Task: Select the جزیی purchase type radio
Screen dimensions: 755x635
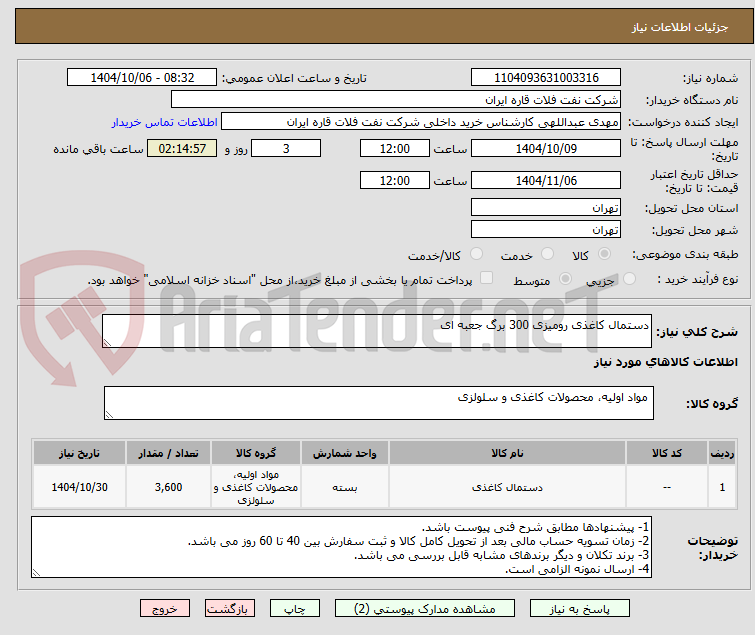Action: coord(629,279)
